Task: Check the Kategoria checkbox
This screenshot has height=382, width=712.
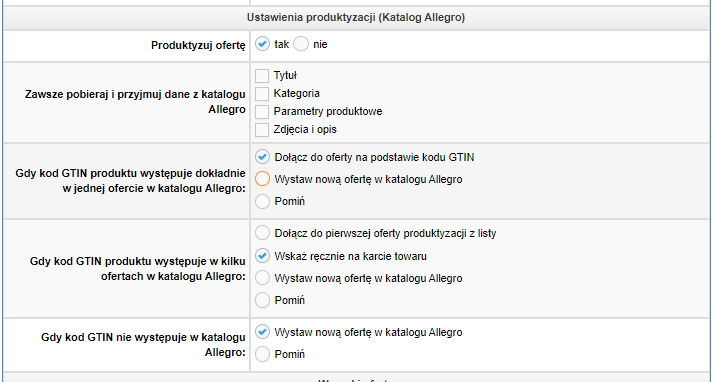Action: point(262,94)
